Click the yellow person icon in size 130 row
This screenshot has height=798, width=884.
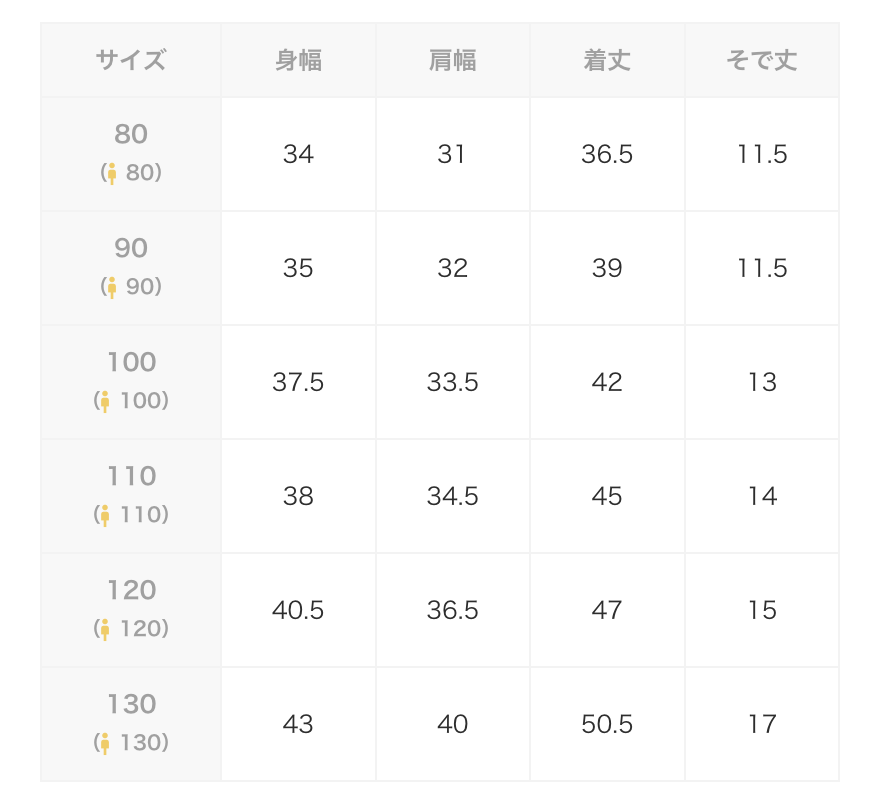coord(105,743)
